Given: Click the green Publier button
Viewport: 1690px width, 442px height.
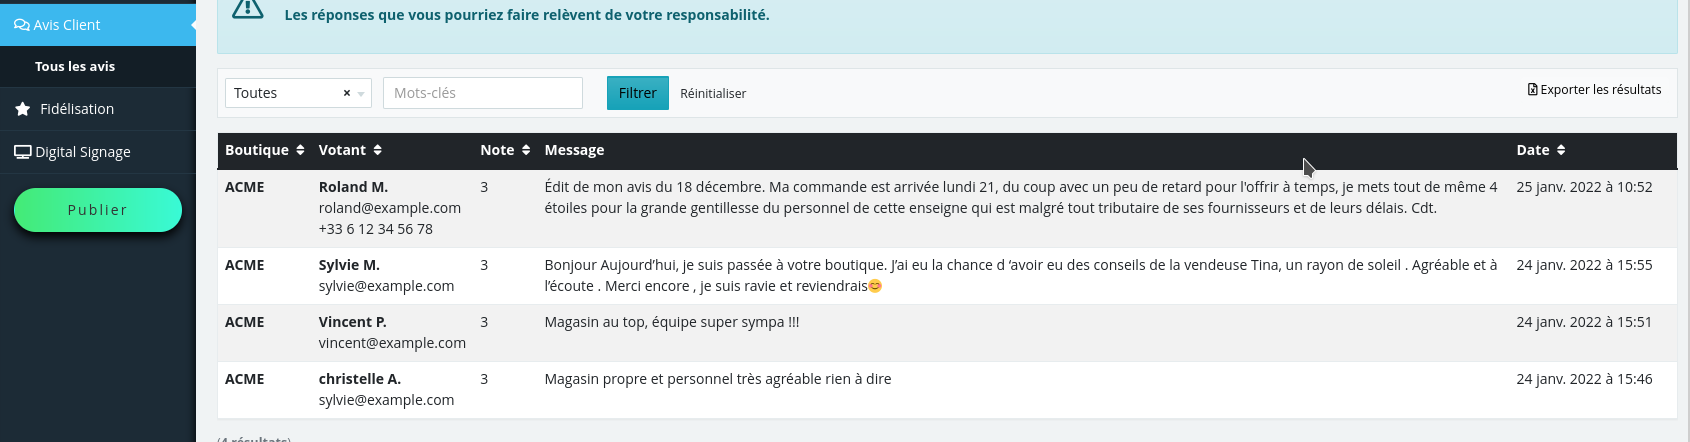Looking at the screenshot, I should [x=98, y=210].
